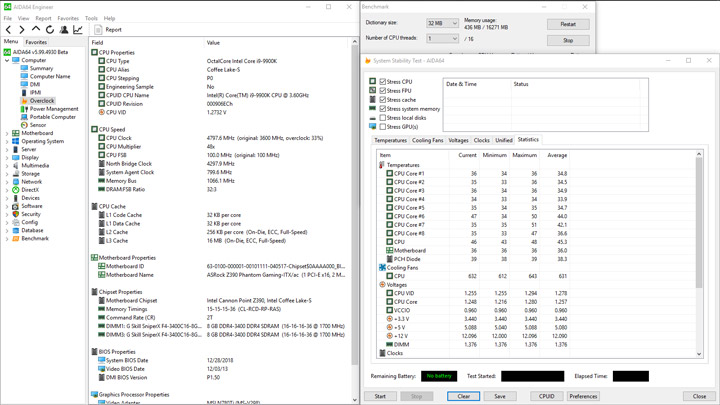Select Power Management in the tree

(53, 109)
